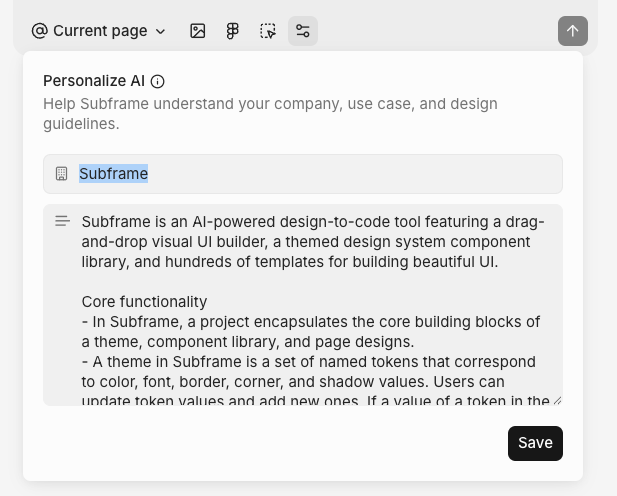Attach an image with the image icon
The height and width of the screenshot is (496, 617).
(198, 31)
